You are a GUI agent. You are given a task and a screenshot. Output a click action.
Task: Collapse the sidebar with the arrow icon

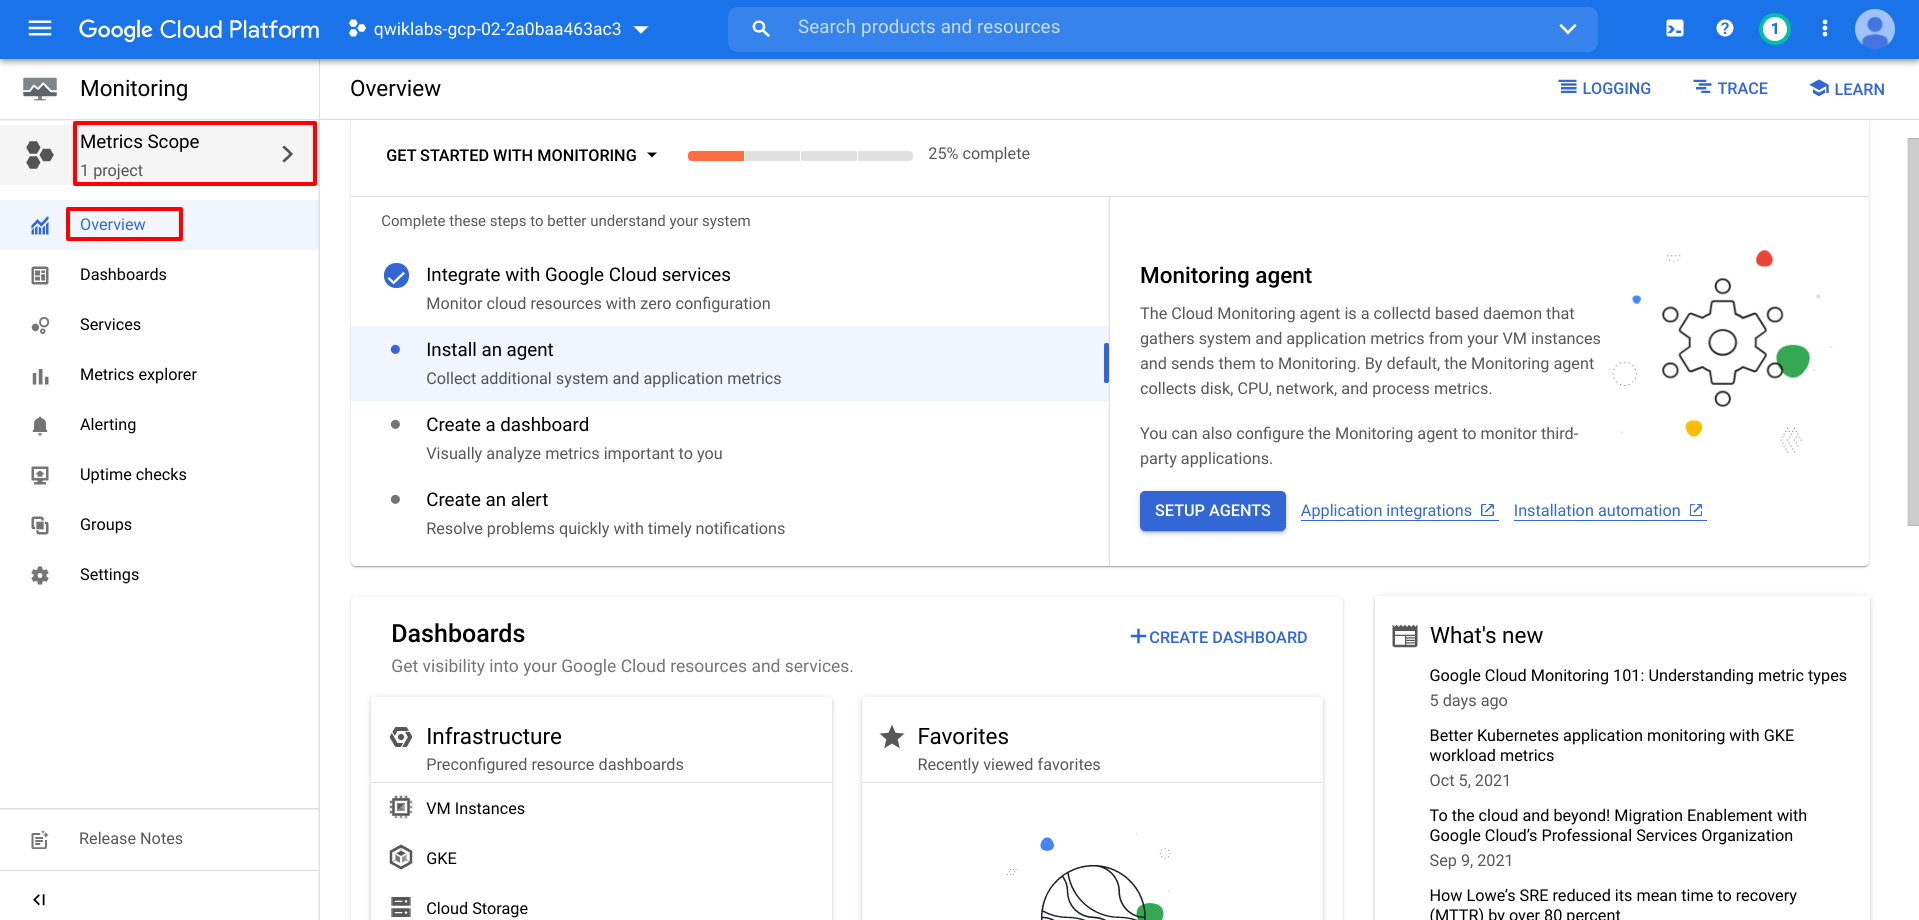pyautogui.click(x=39, y=899)
